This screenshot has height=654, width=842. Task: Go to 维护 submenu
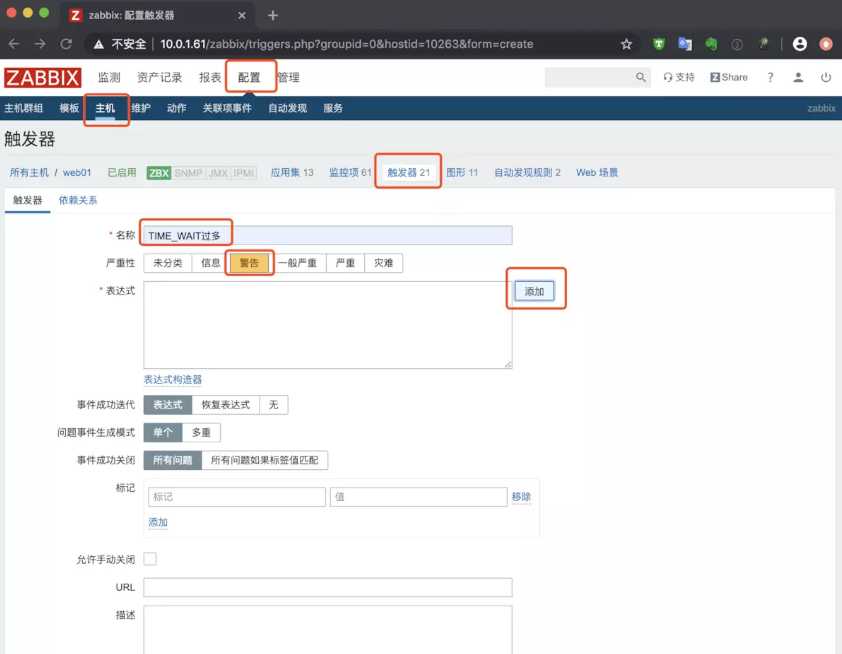point(141,108)
